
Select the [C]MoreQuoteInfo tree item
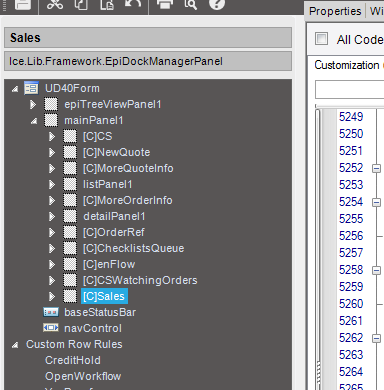point(128,168)
